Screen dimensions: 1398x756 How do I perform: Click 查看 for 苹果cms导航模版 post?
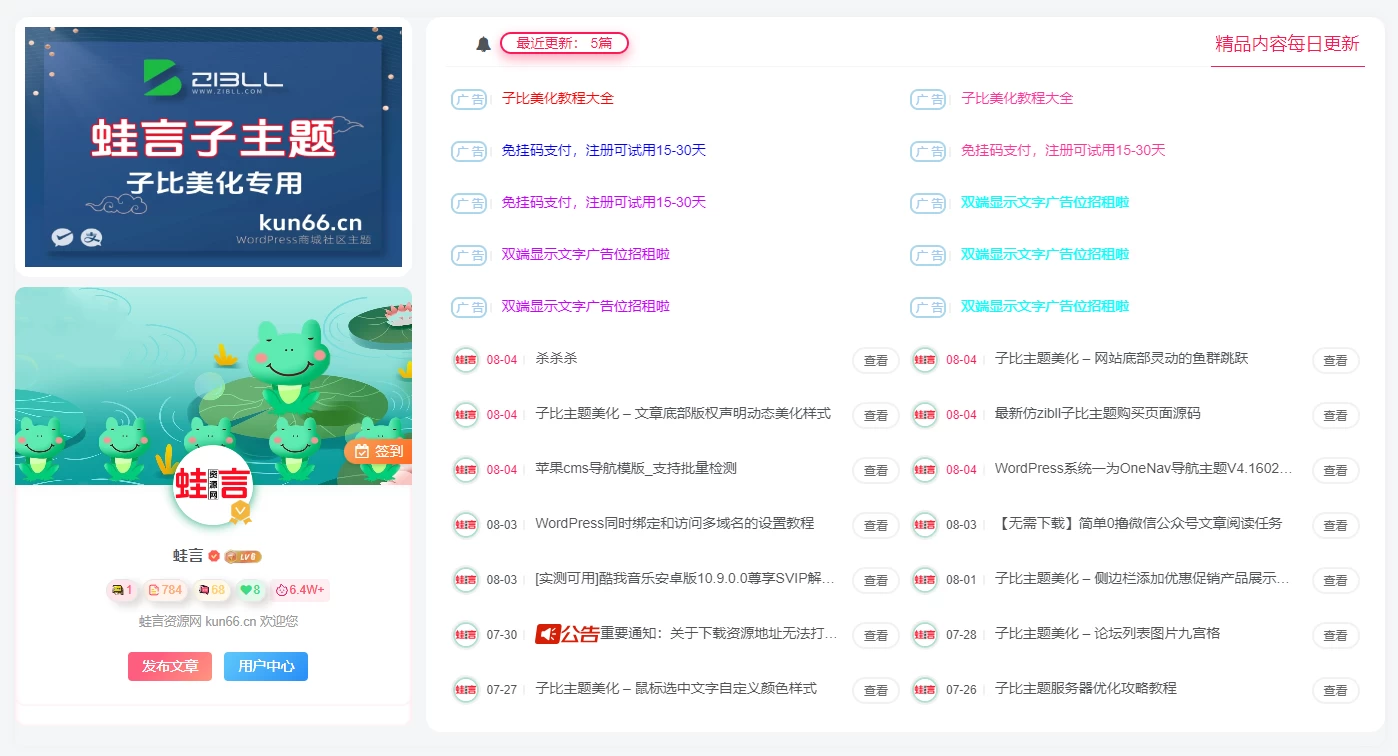876,470
